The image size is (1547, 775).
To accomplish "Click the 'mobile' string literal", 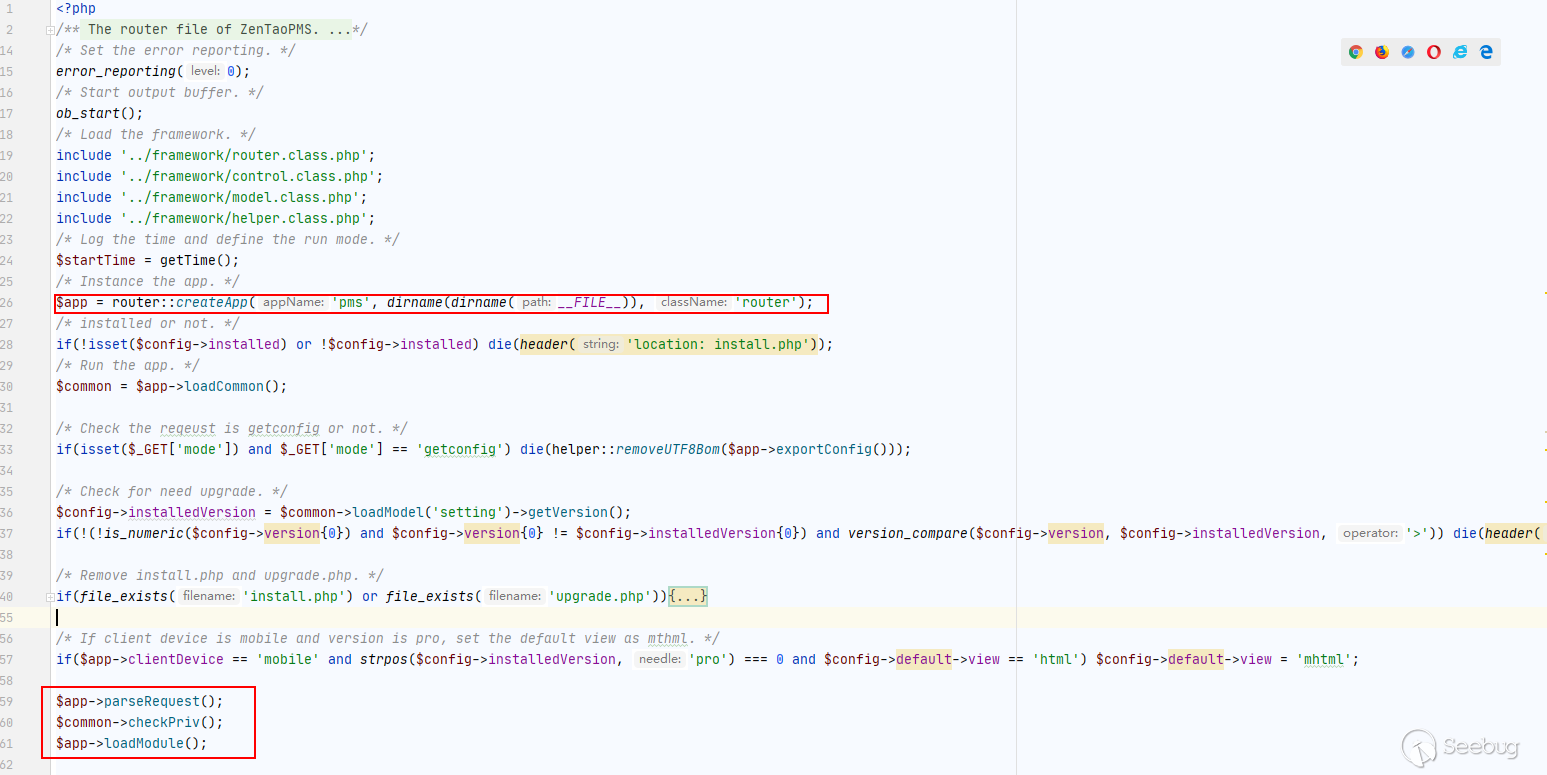I will click(288, 659).
